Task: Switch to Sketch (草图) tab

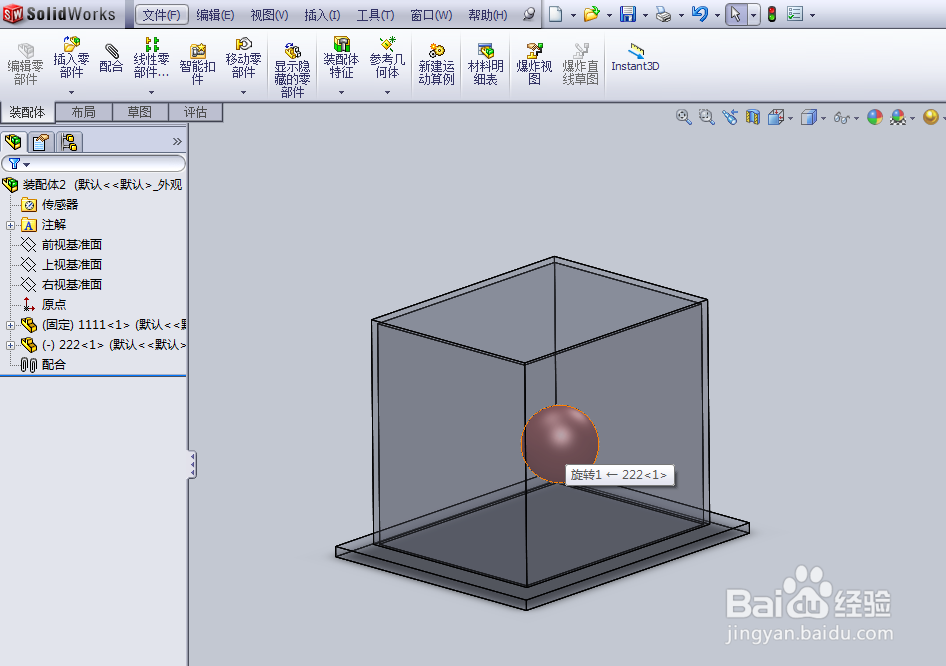Action: 139,112
